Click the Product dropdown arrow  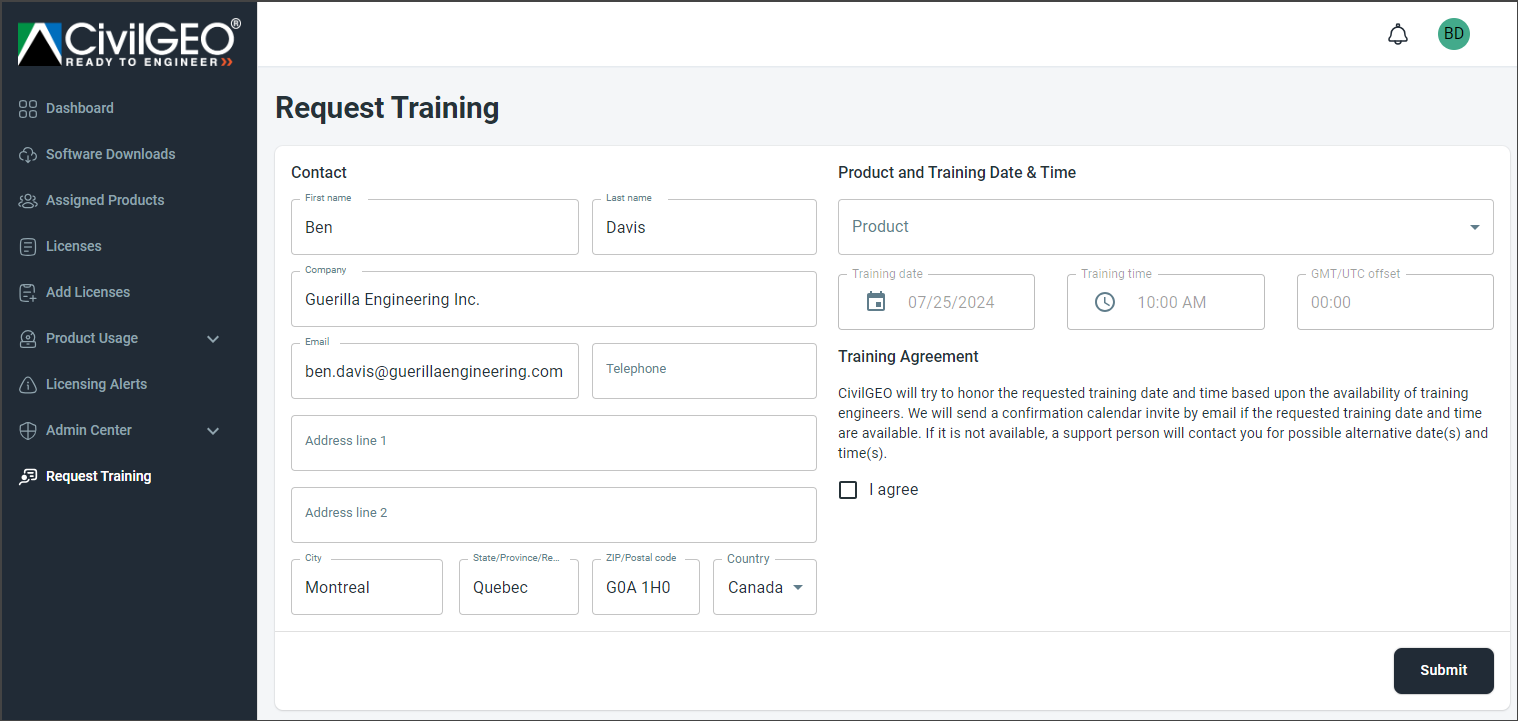tap(1475, 227)
